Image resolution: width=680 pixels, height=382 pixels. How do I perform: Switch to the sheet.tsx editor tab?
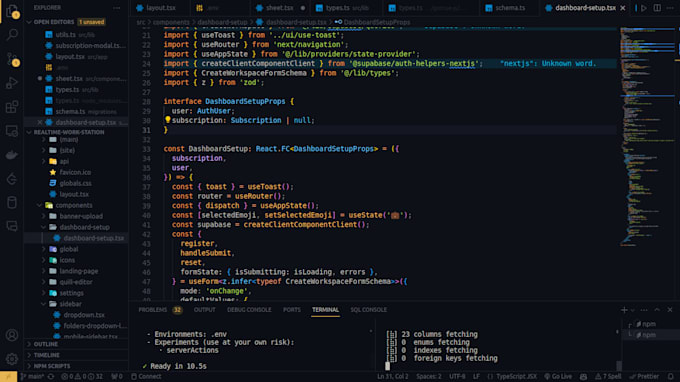(x=280, y=8)
